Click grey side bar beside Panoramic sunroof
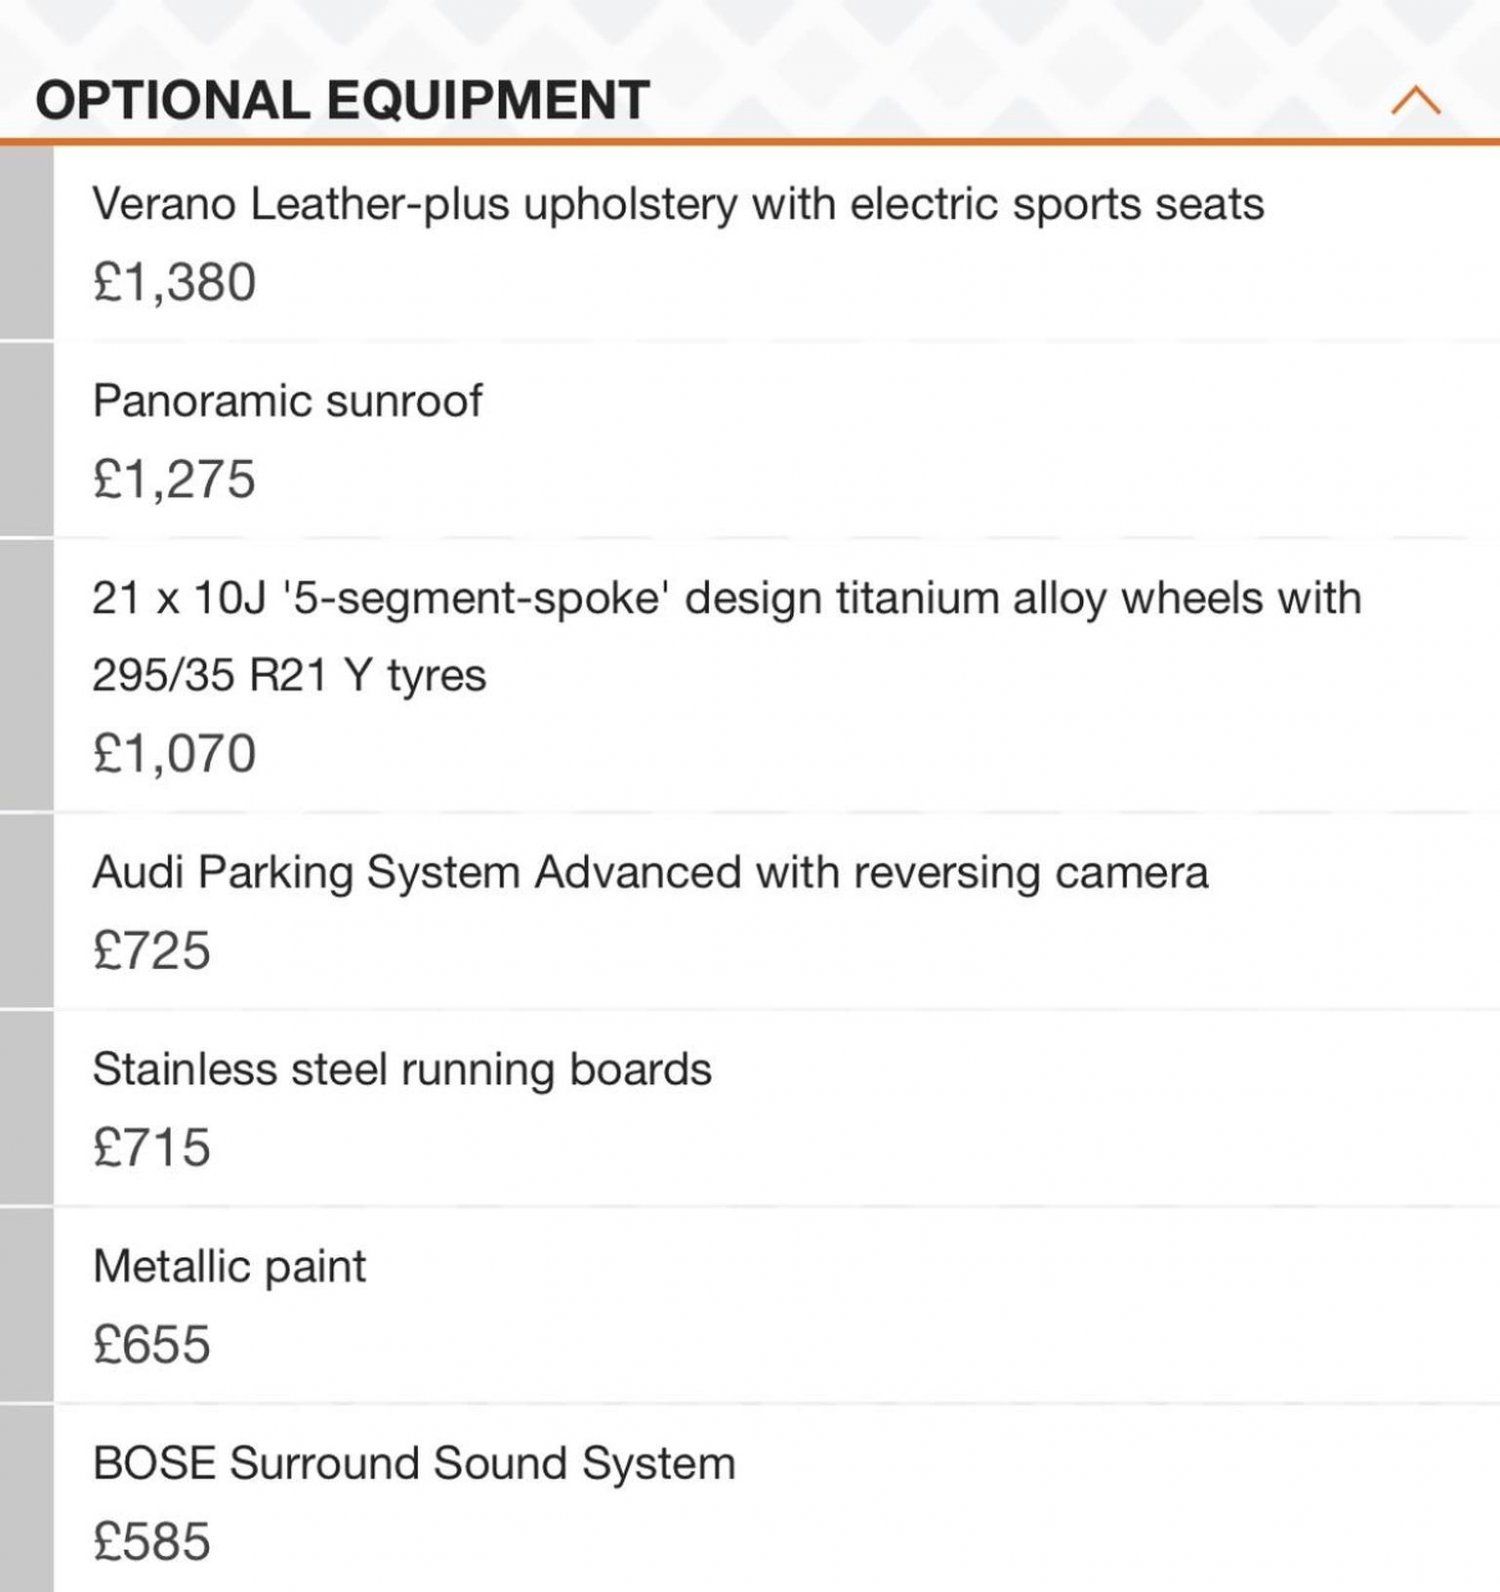The height and width of the screenshot is (1592, 1500). 26,440
